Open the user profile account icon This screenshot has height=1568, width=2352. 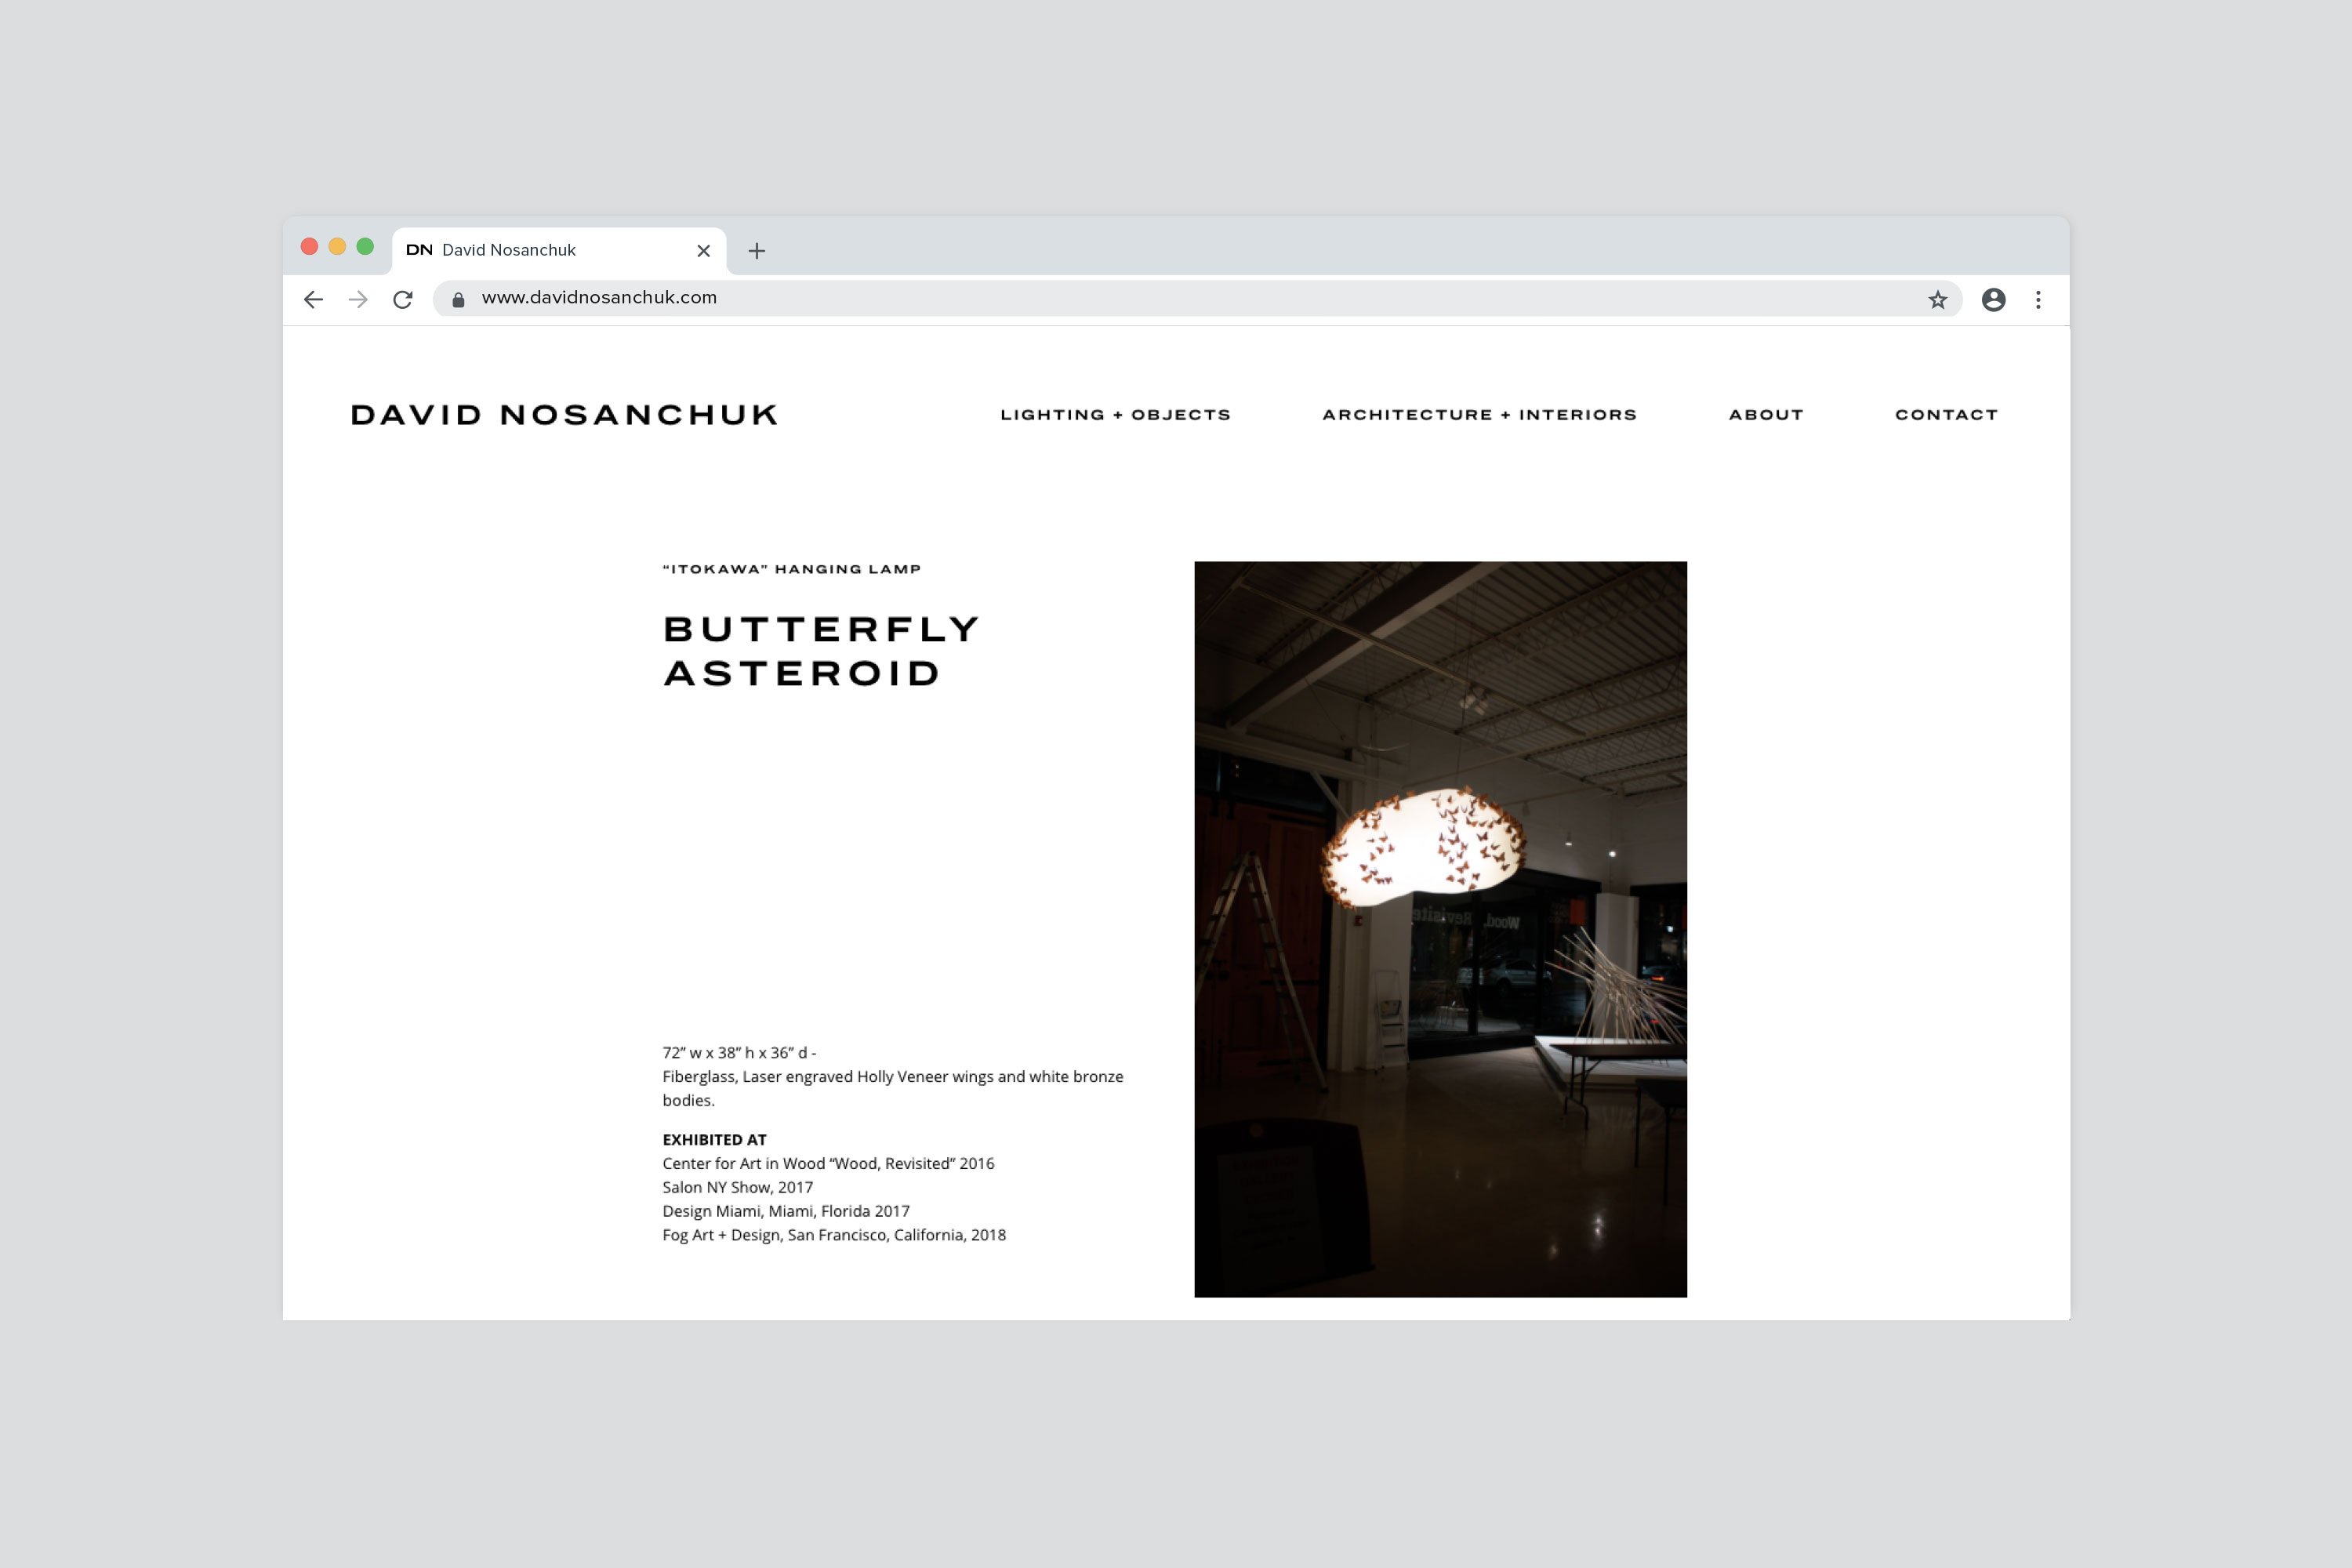point(1993,300)
